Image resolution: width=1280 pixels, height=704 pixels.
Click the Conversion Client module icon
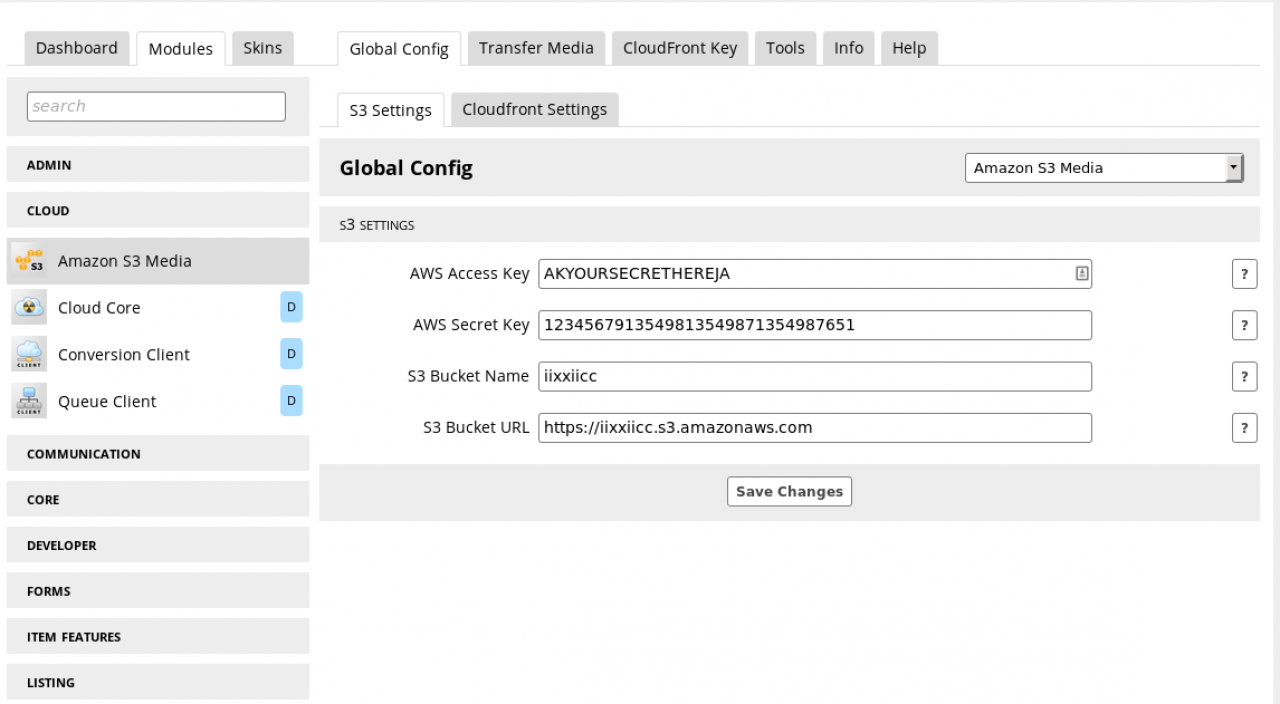(x=29, y=355)
